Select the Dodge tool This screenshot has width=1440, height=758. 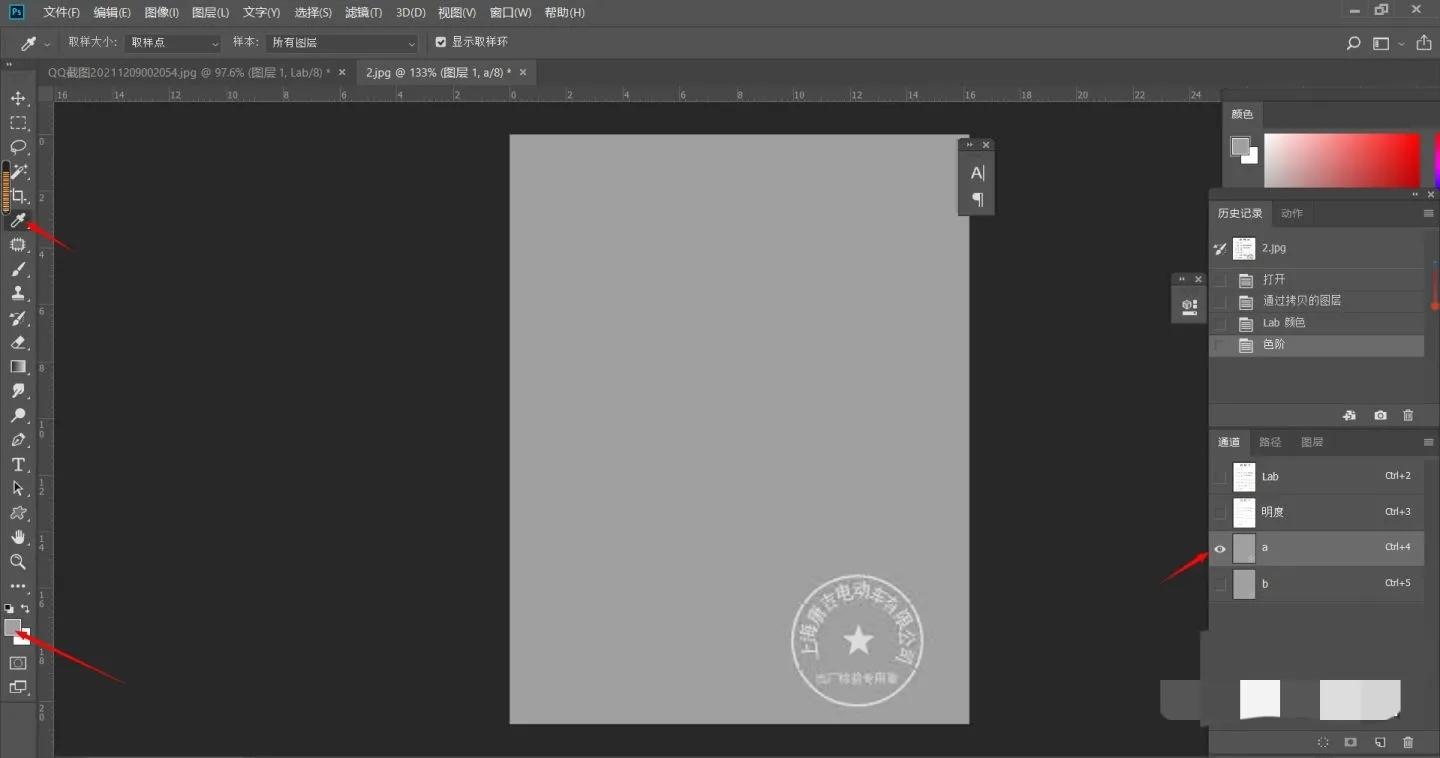[18, 415]
